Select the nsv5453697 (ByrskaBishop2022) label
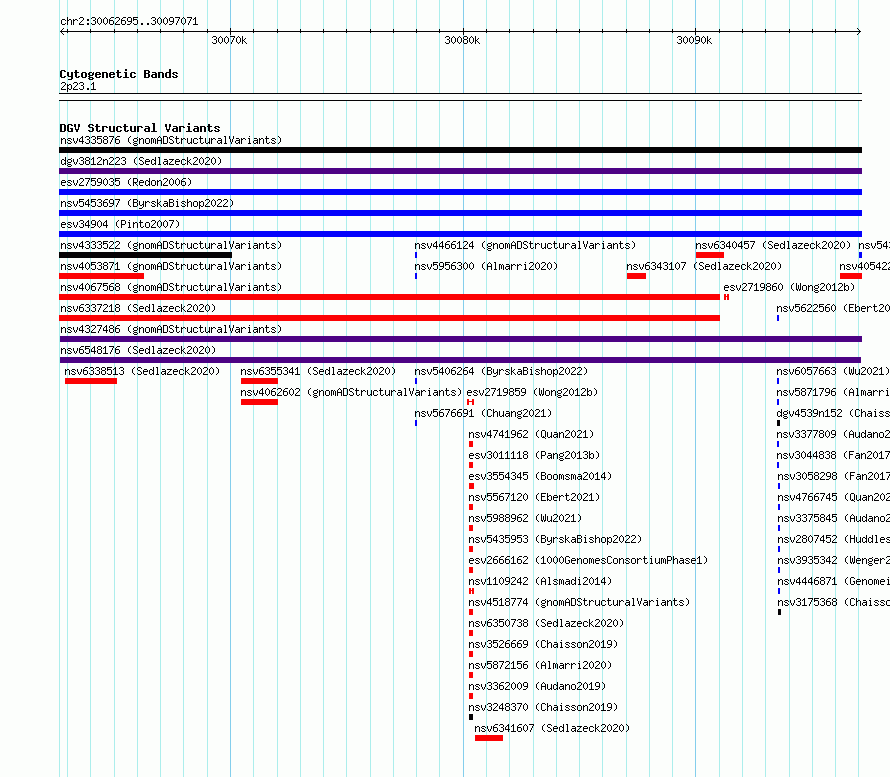The height and width of the screenshot is (777, 890). point(147,203)
